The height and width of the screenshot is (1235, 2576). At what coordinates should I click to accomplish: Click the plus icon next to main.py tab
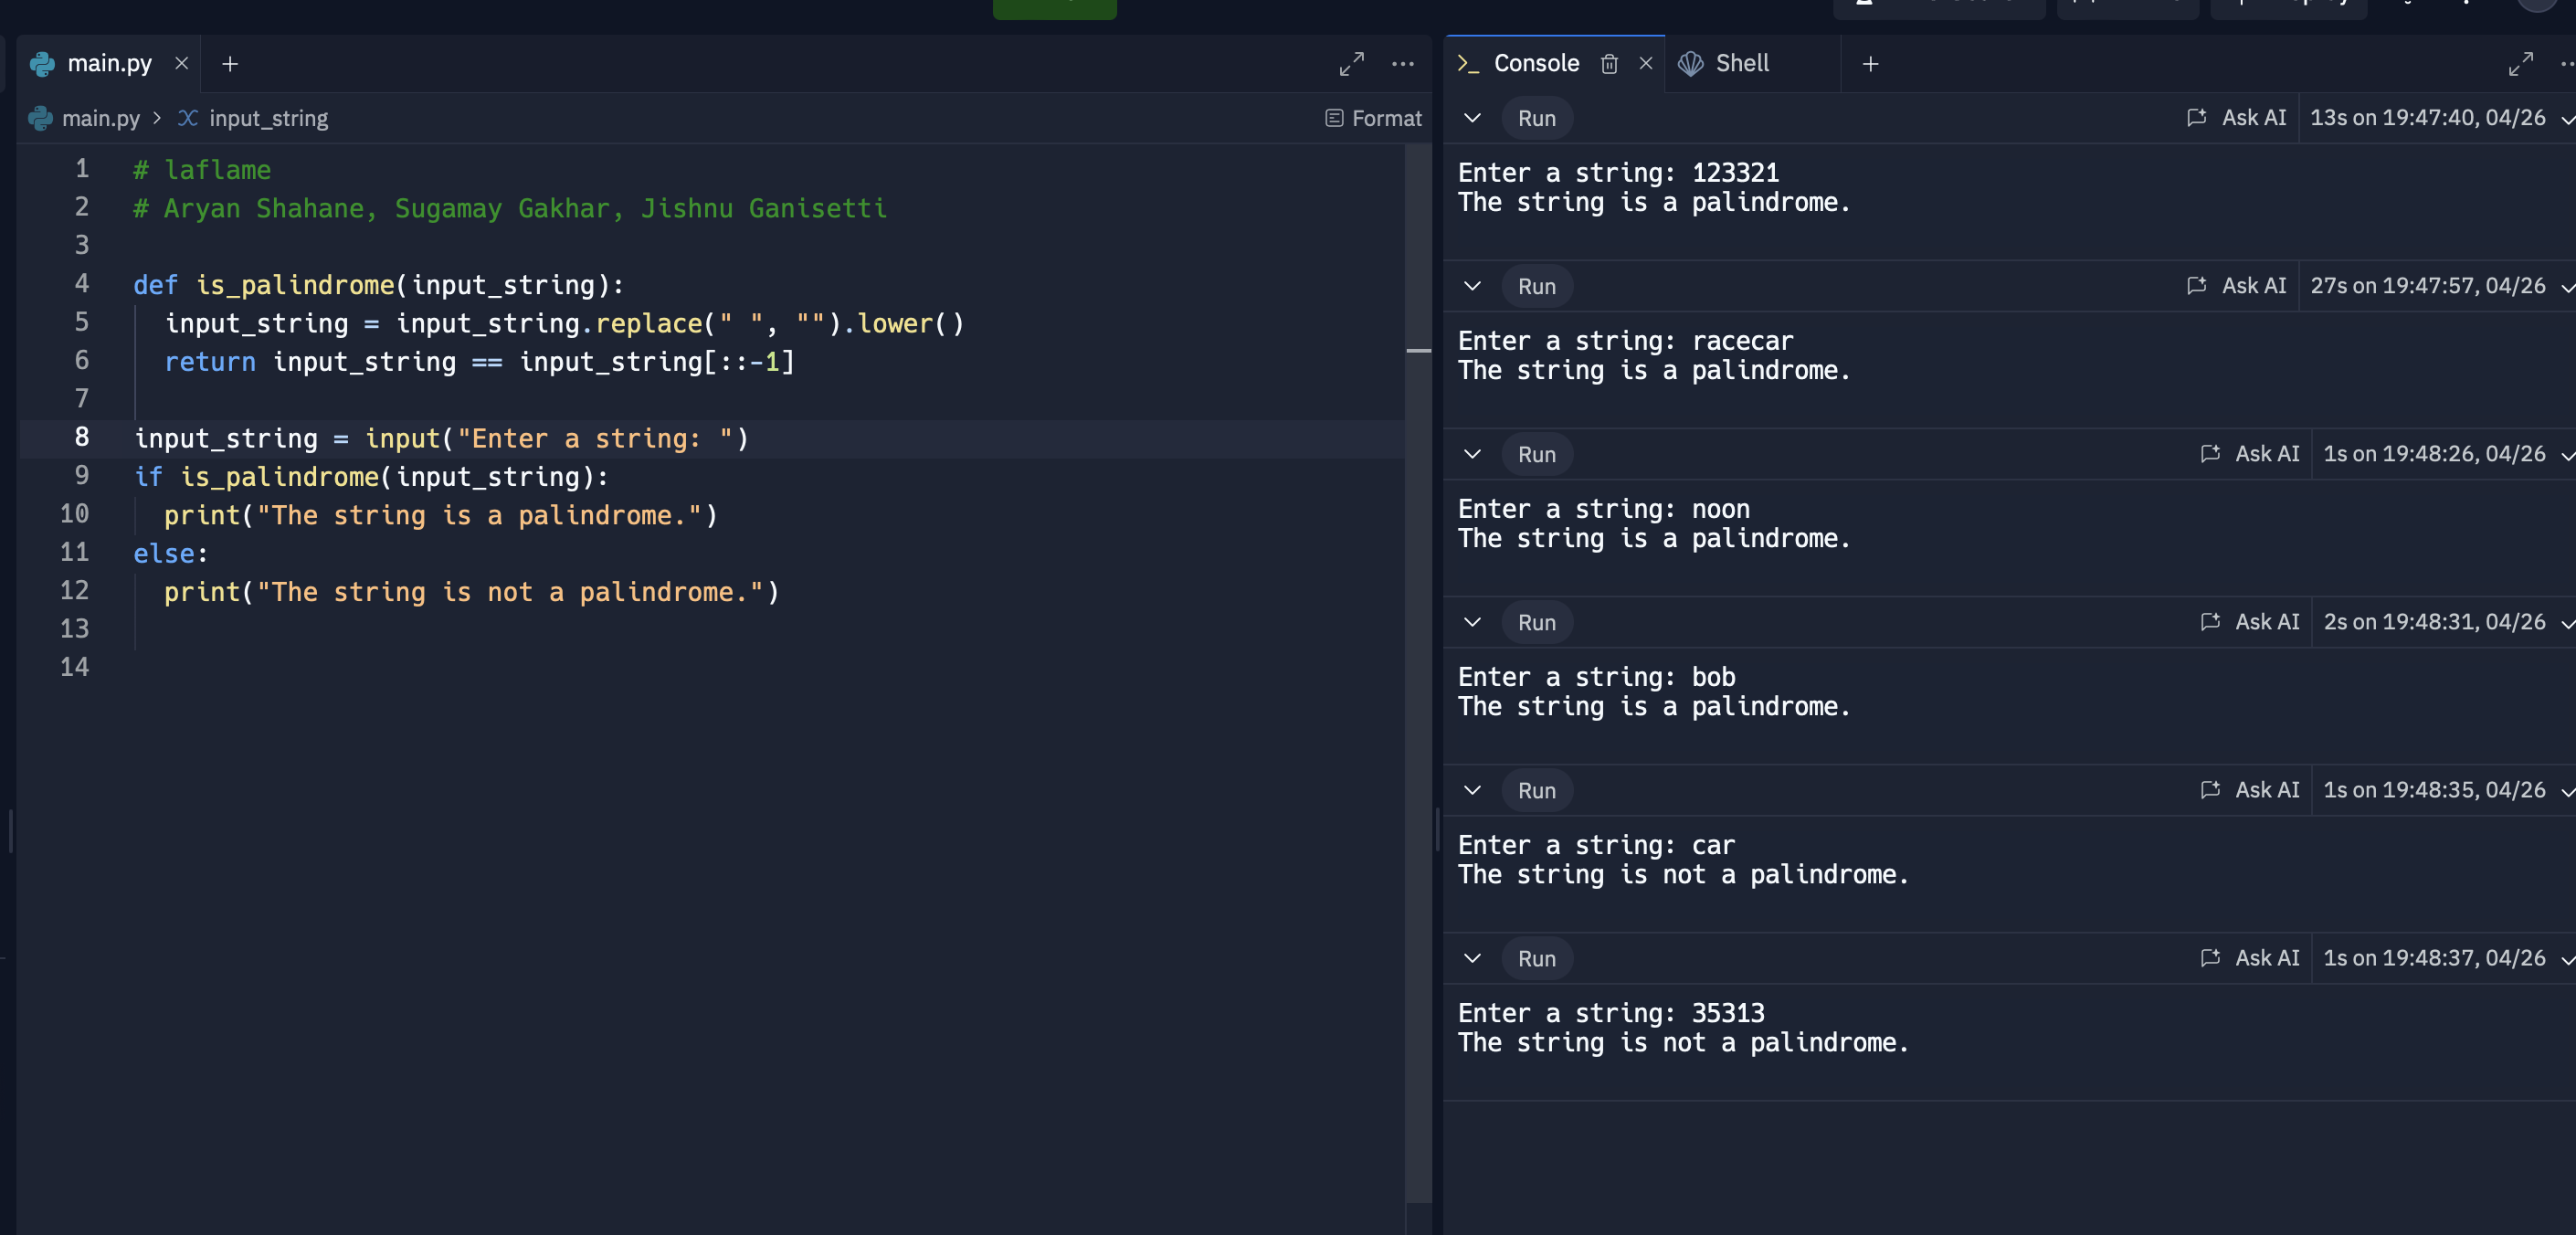pyautogui.click(x=230, y=64)
